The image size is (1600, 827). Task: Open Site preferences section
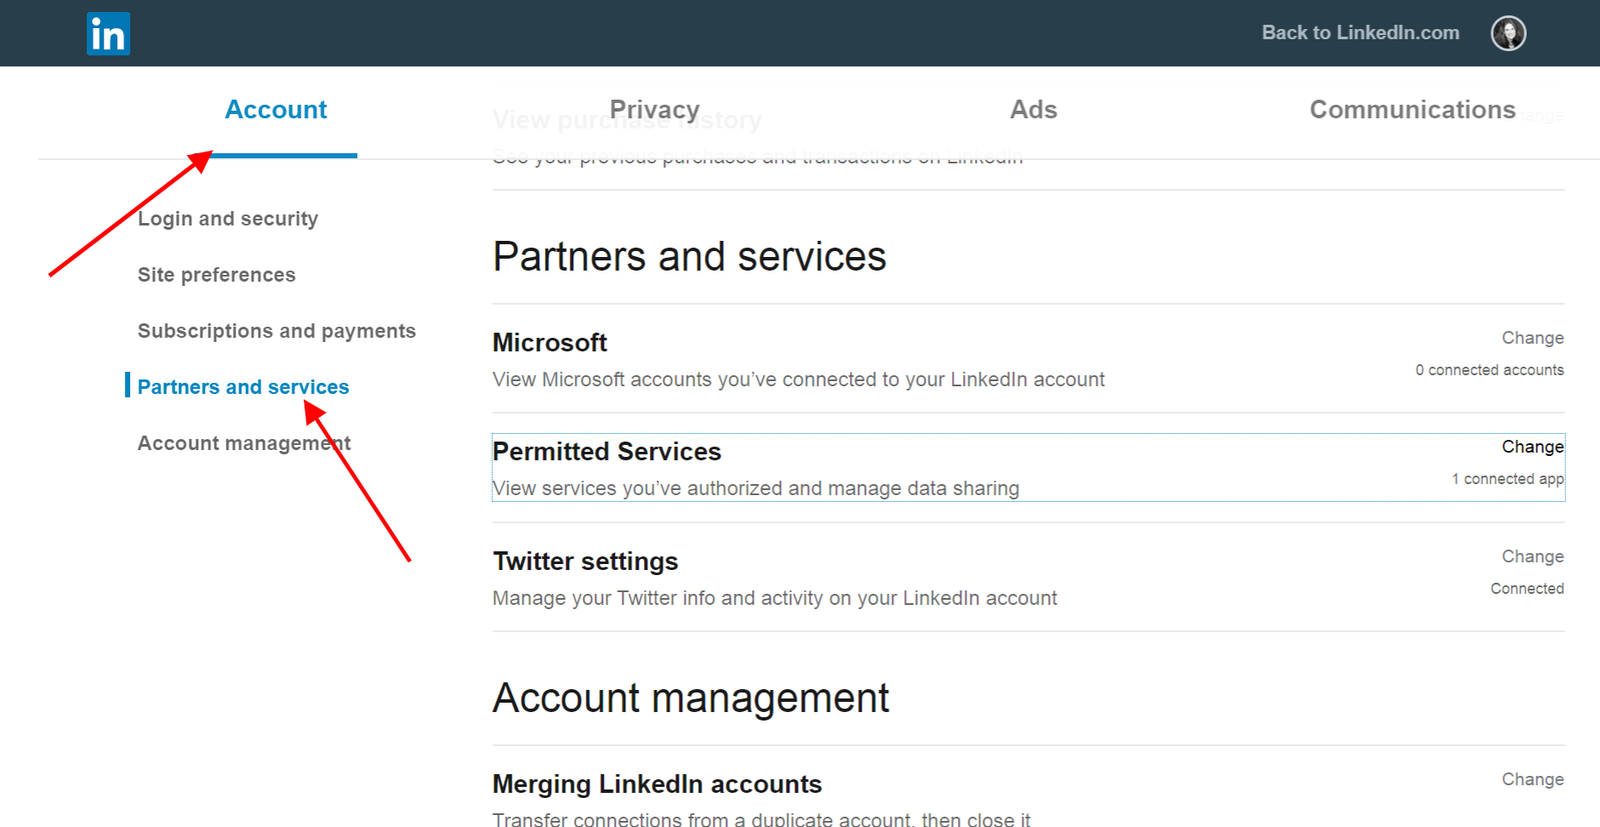pyautogui.click(x=216, y=274)
